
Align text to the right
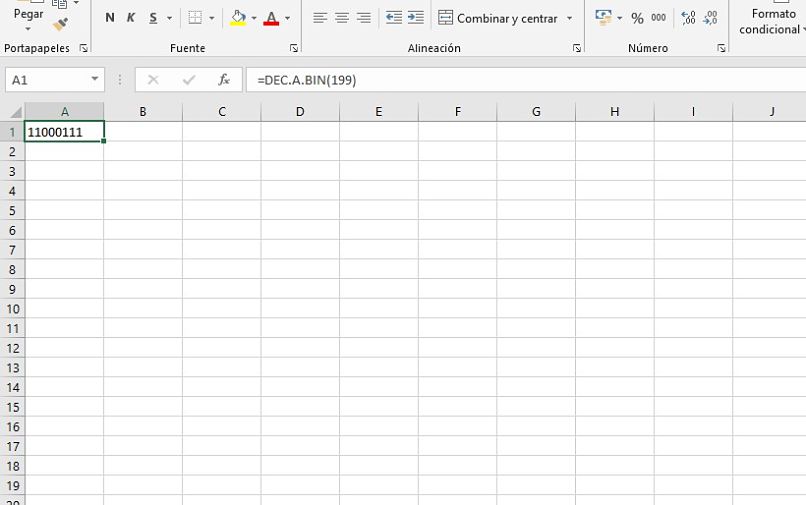[364, 19]
